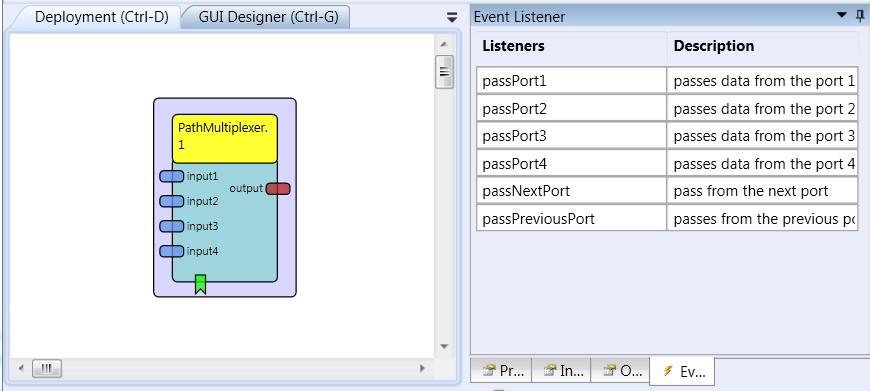The image size is (870, 391).
Task: Pin the Event Listener panel
Action: pyautogui.click(x=860, y=16)
